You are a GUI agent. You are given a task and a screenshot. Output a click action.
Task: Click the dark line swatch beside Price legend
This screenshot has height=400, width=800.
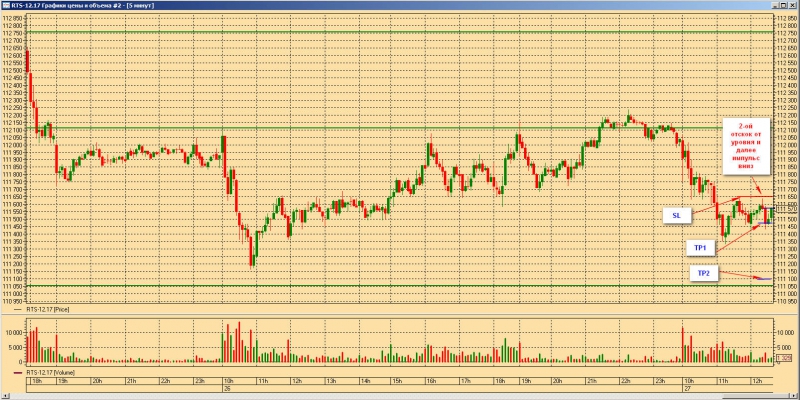18,309
